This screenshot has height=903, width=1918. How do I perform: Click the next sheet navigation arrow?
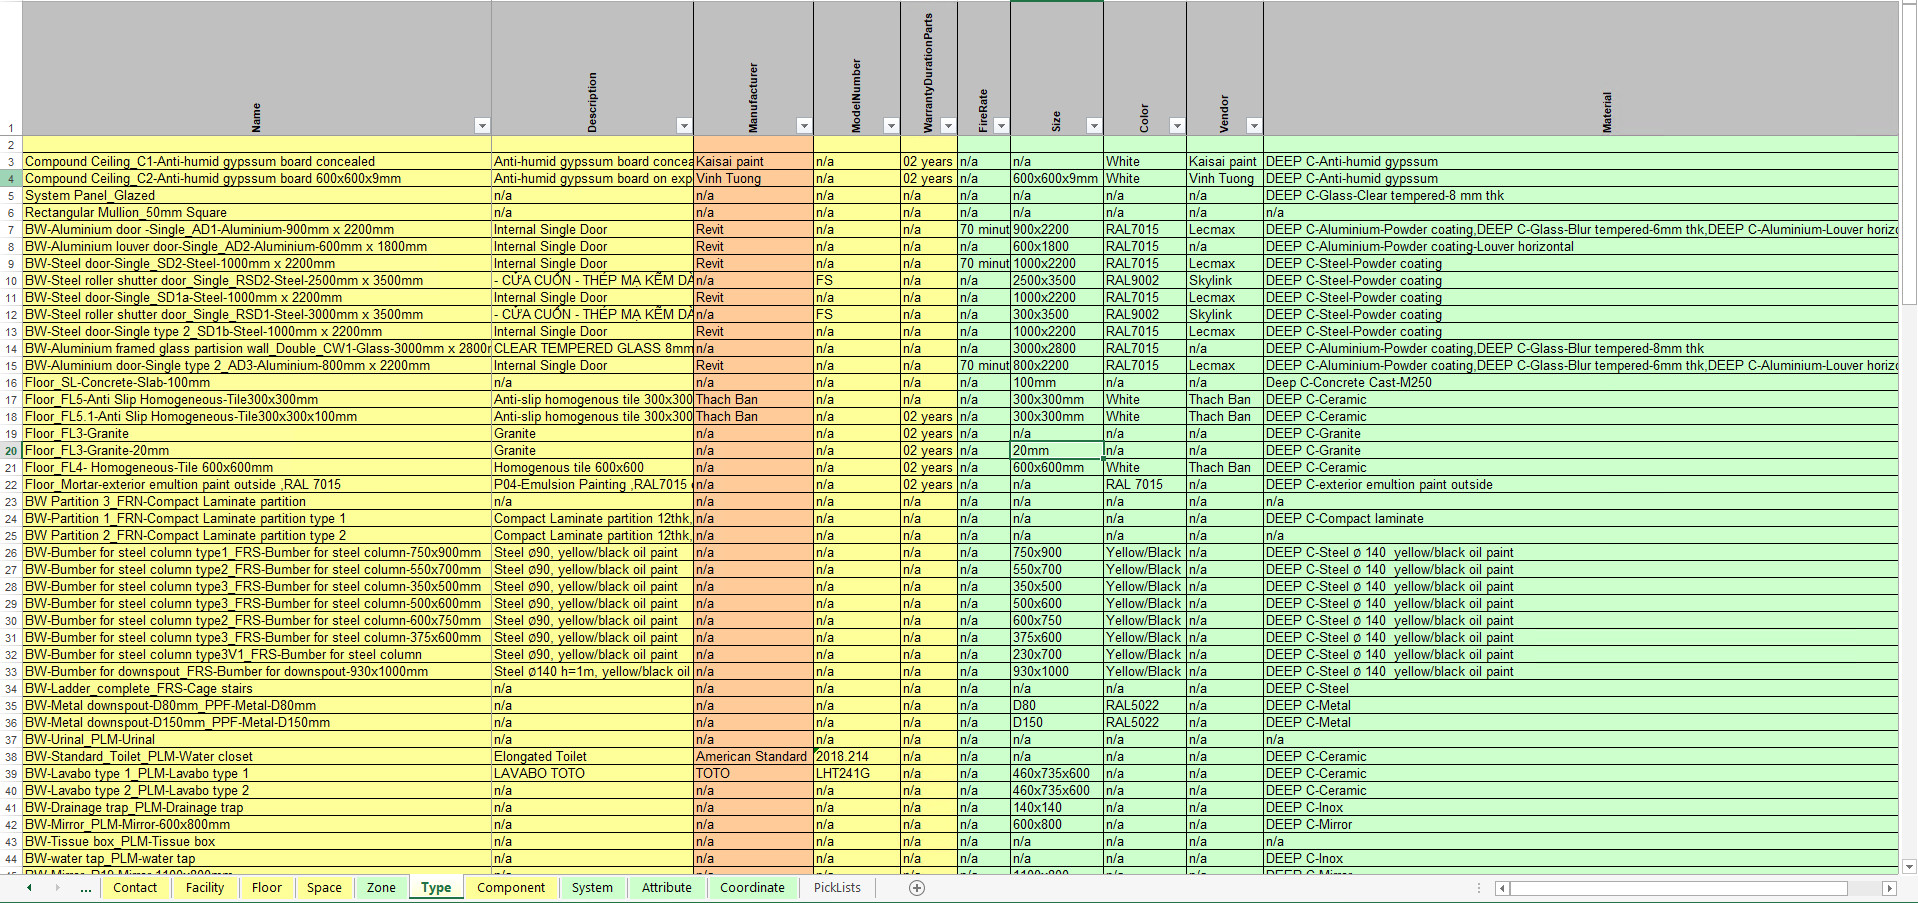point(58,888)
